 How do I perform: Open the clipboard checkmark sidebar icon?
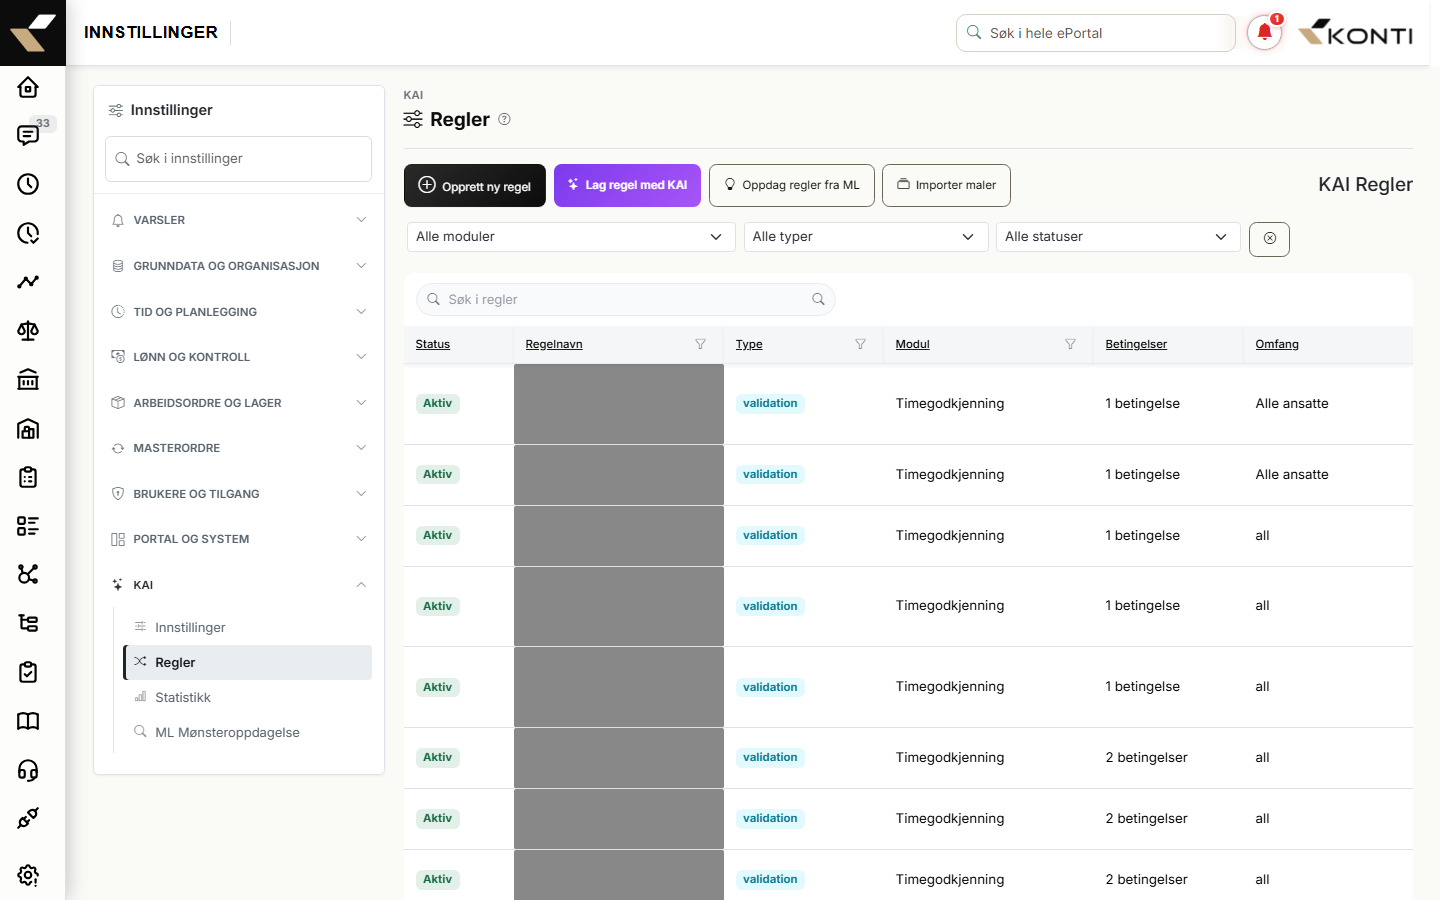pyautogui.click(x=28, y=672)
